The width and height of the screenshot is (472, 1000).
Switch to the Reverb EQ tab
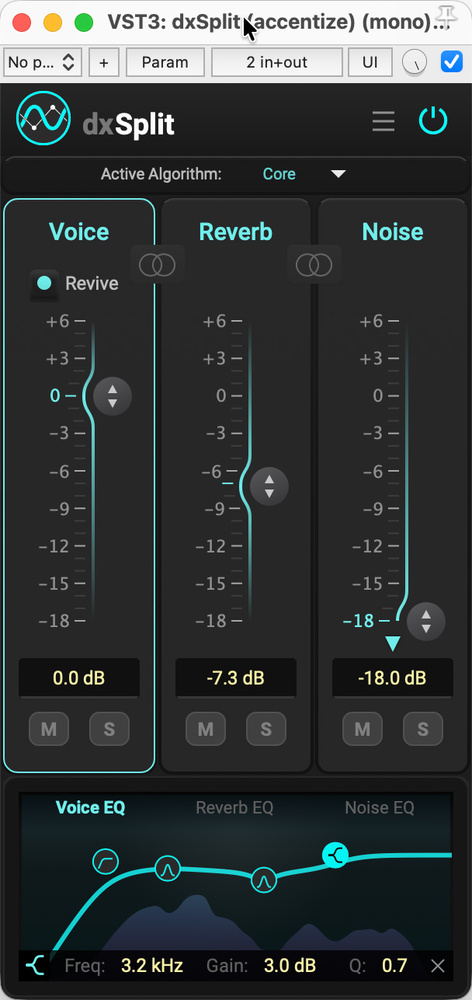click(x=234, y=807)
